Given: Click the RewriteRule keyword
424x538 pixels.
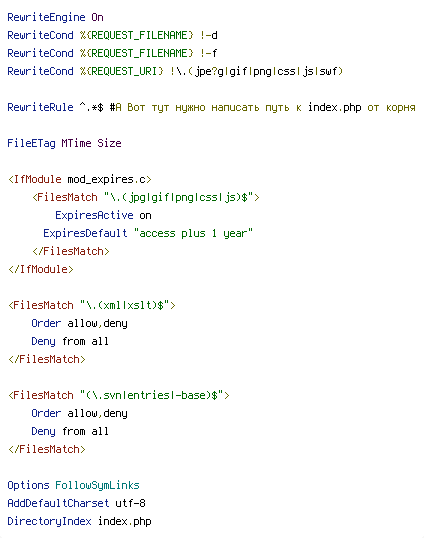Looking at the screenshot, I should [40, 107].
